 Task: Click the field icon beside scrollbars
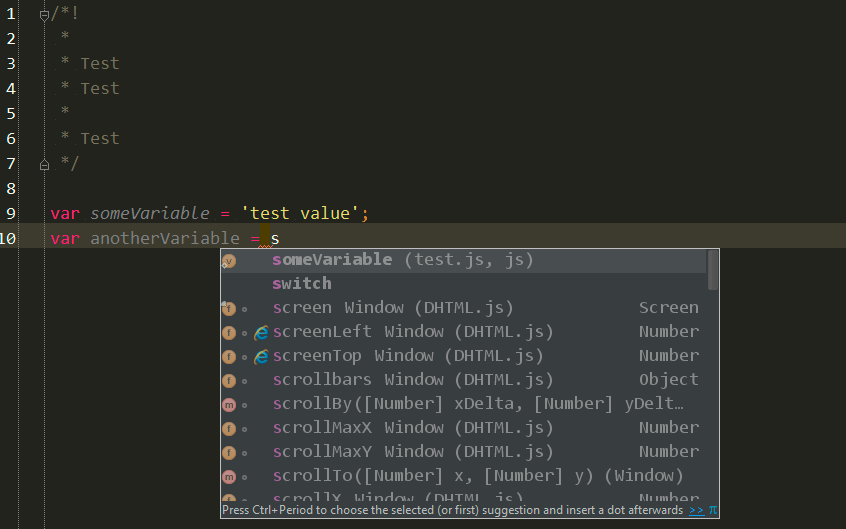(229, 381)
